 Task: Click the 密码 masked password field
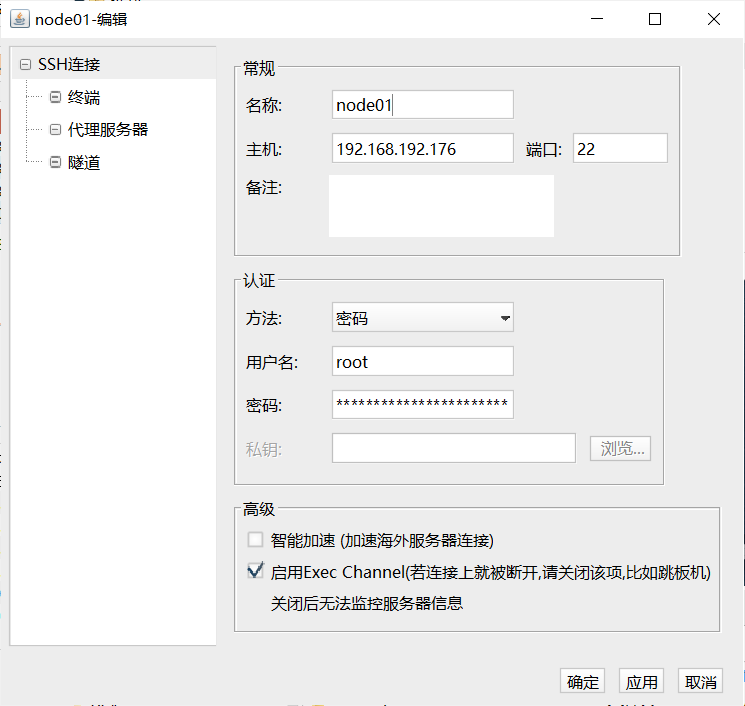pos(422,405)
